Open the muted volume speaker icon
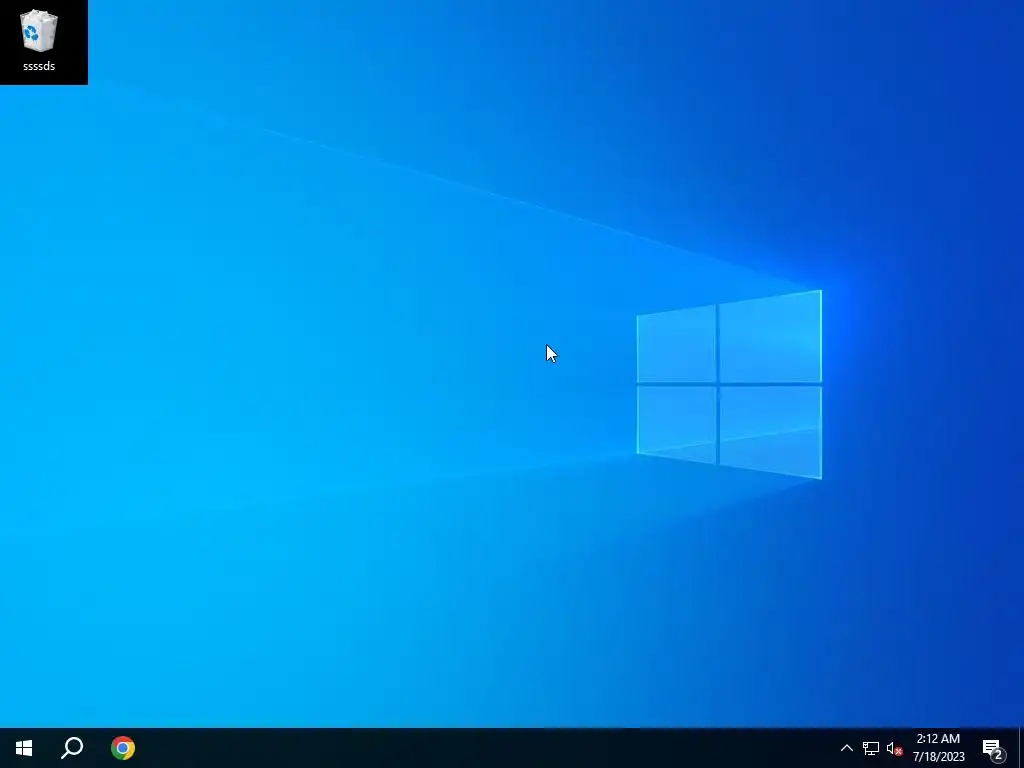Screen dimensions: 1024x768 pos(894,748)
